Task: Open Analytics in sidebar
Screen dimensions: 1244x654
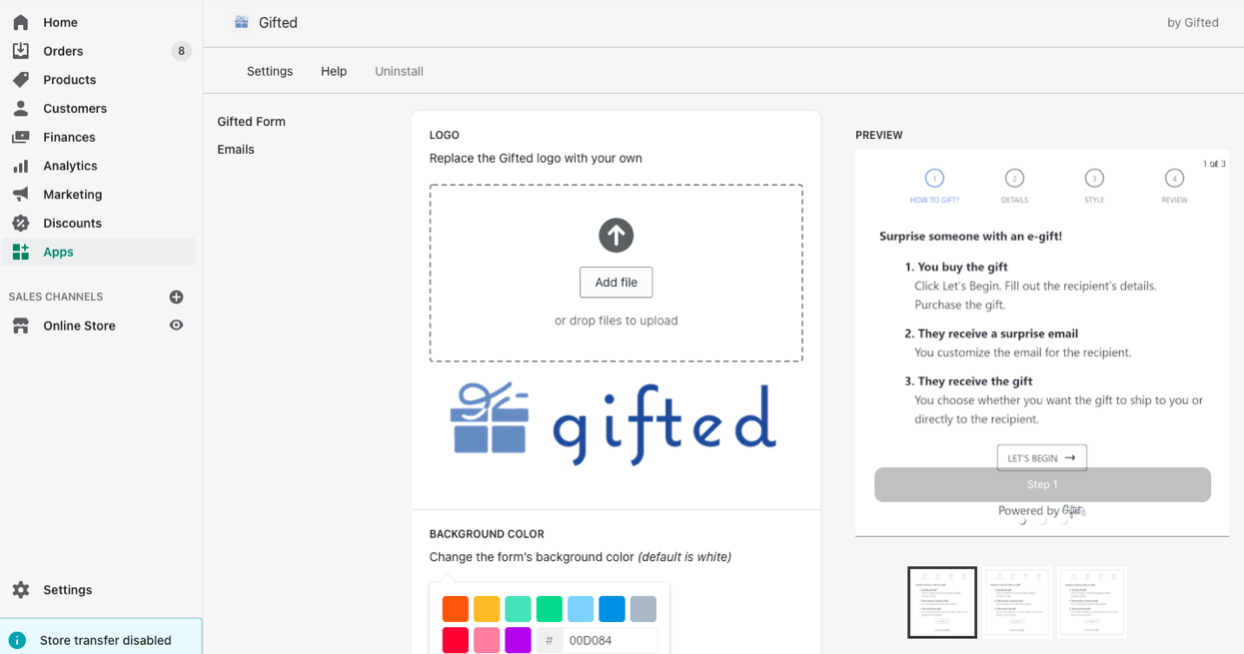Action: (x=70, y=166)
